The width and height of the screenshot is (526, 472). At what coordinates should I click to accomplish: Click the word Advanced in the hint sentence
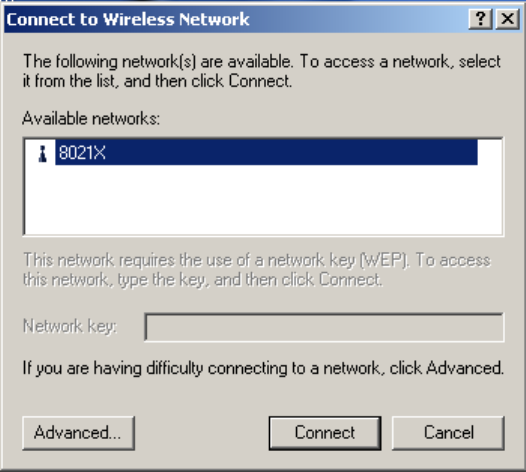point(463,368)
